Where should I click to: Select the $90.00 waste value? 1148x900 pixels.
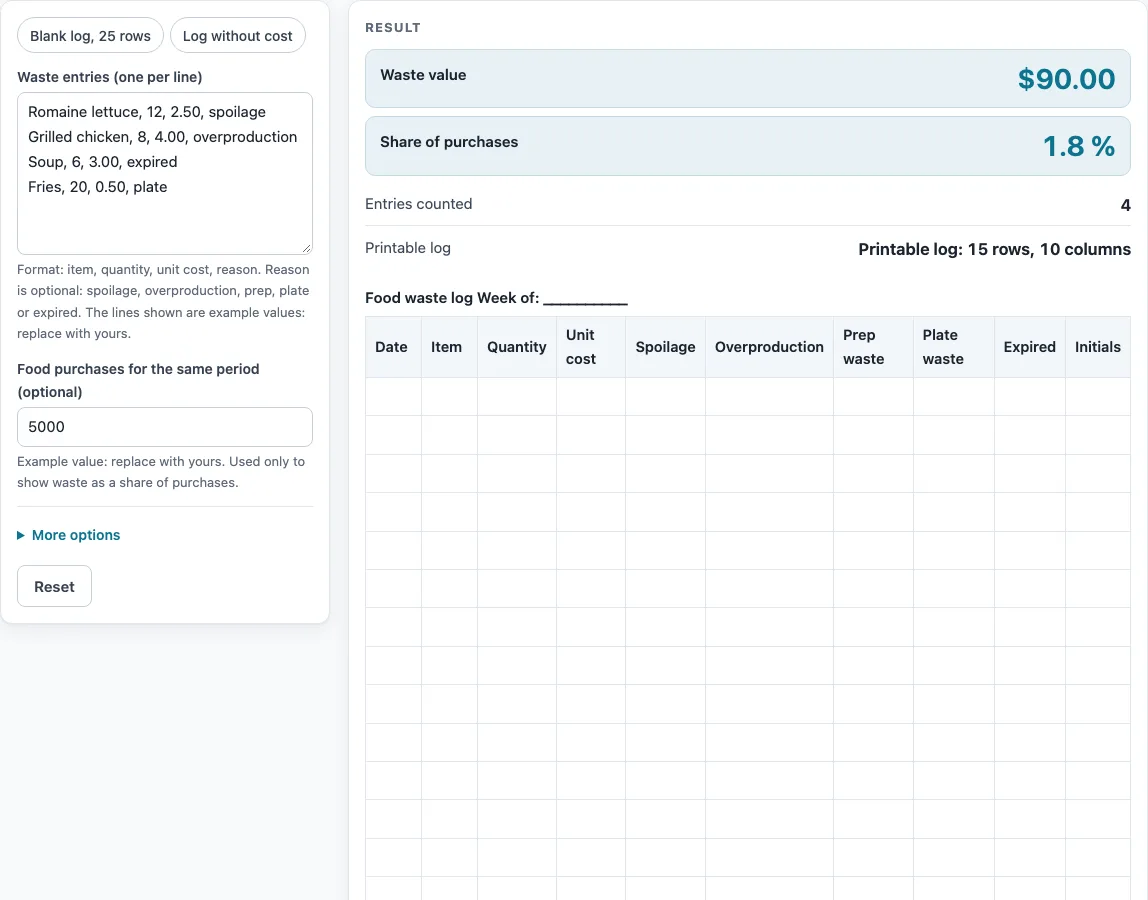pyautogui.click(x=1066, y=79)
